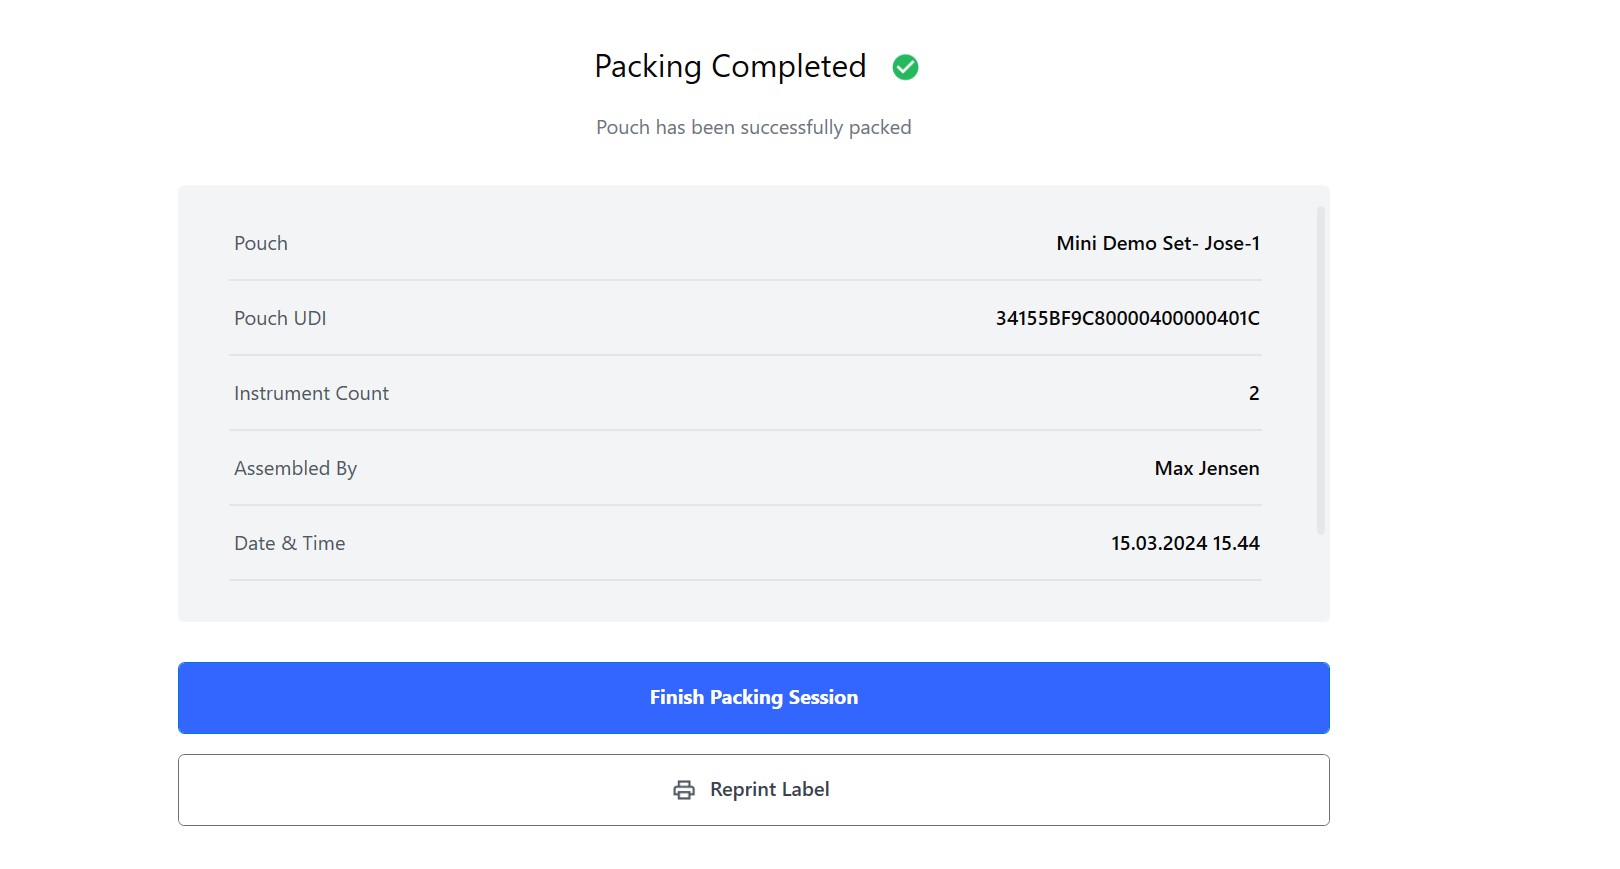Click the 'Pouch has been successfully packed' text
Viewport: 1620px width, 869px height.
754,127
